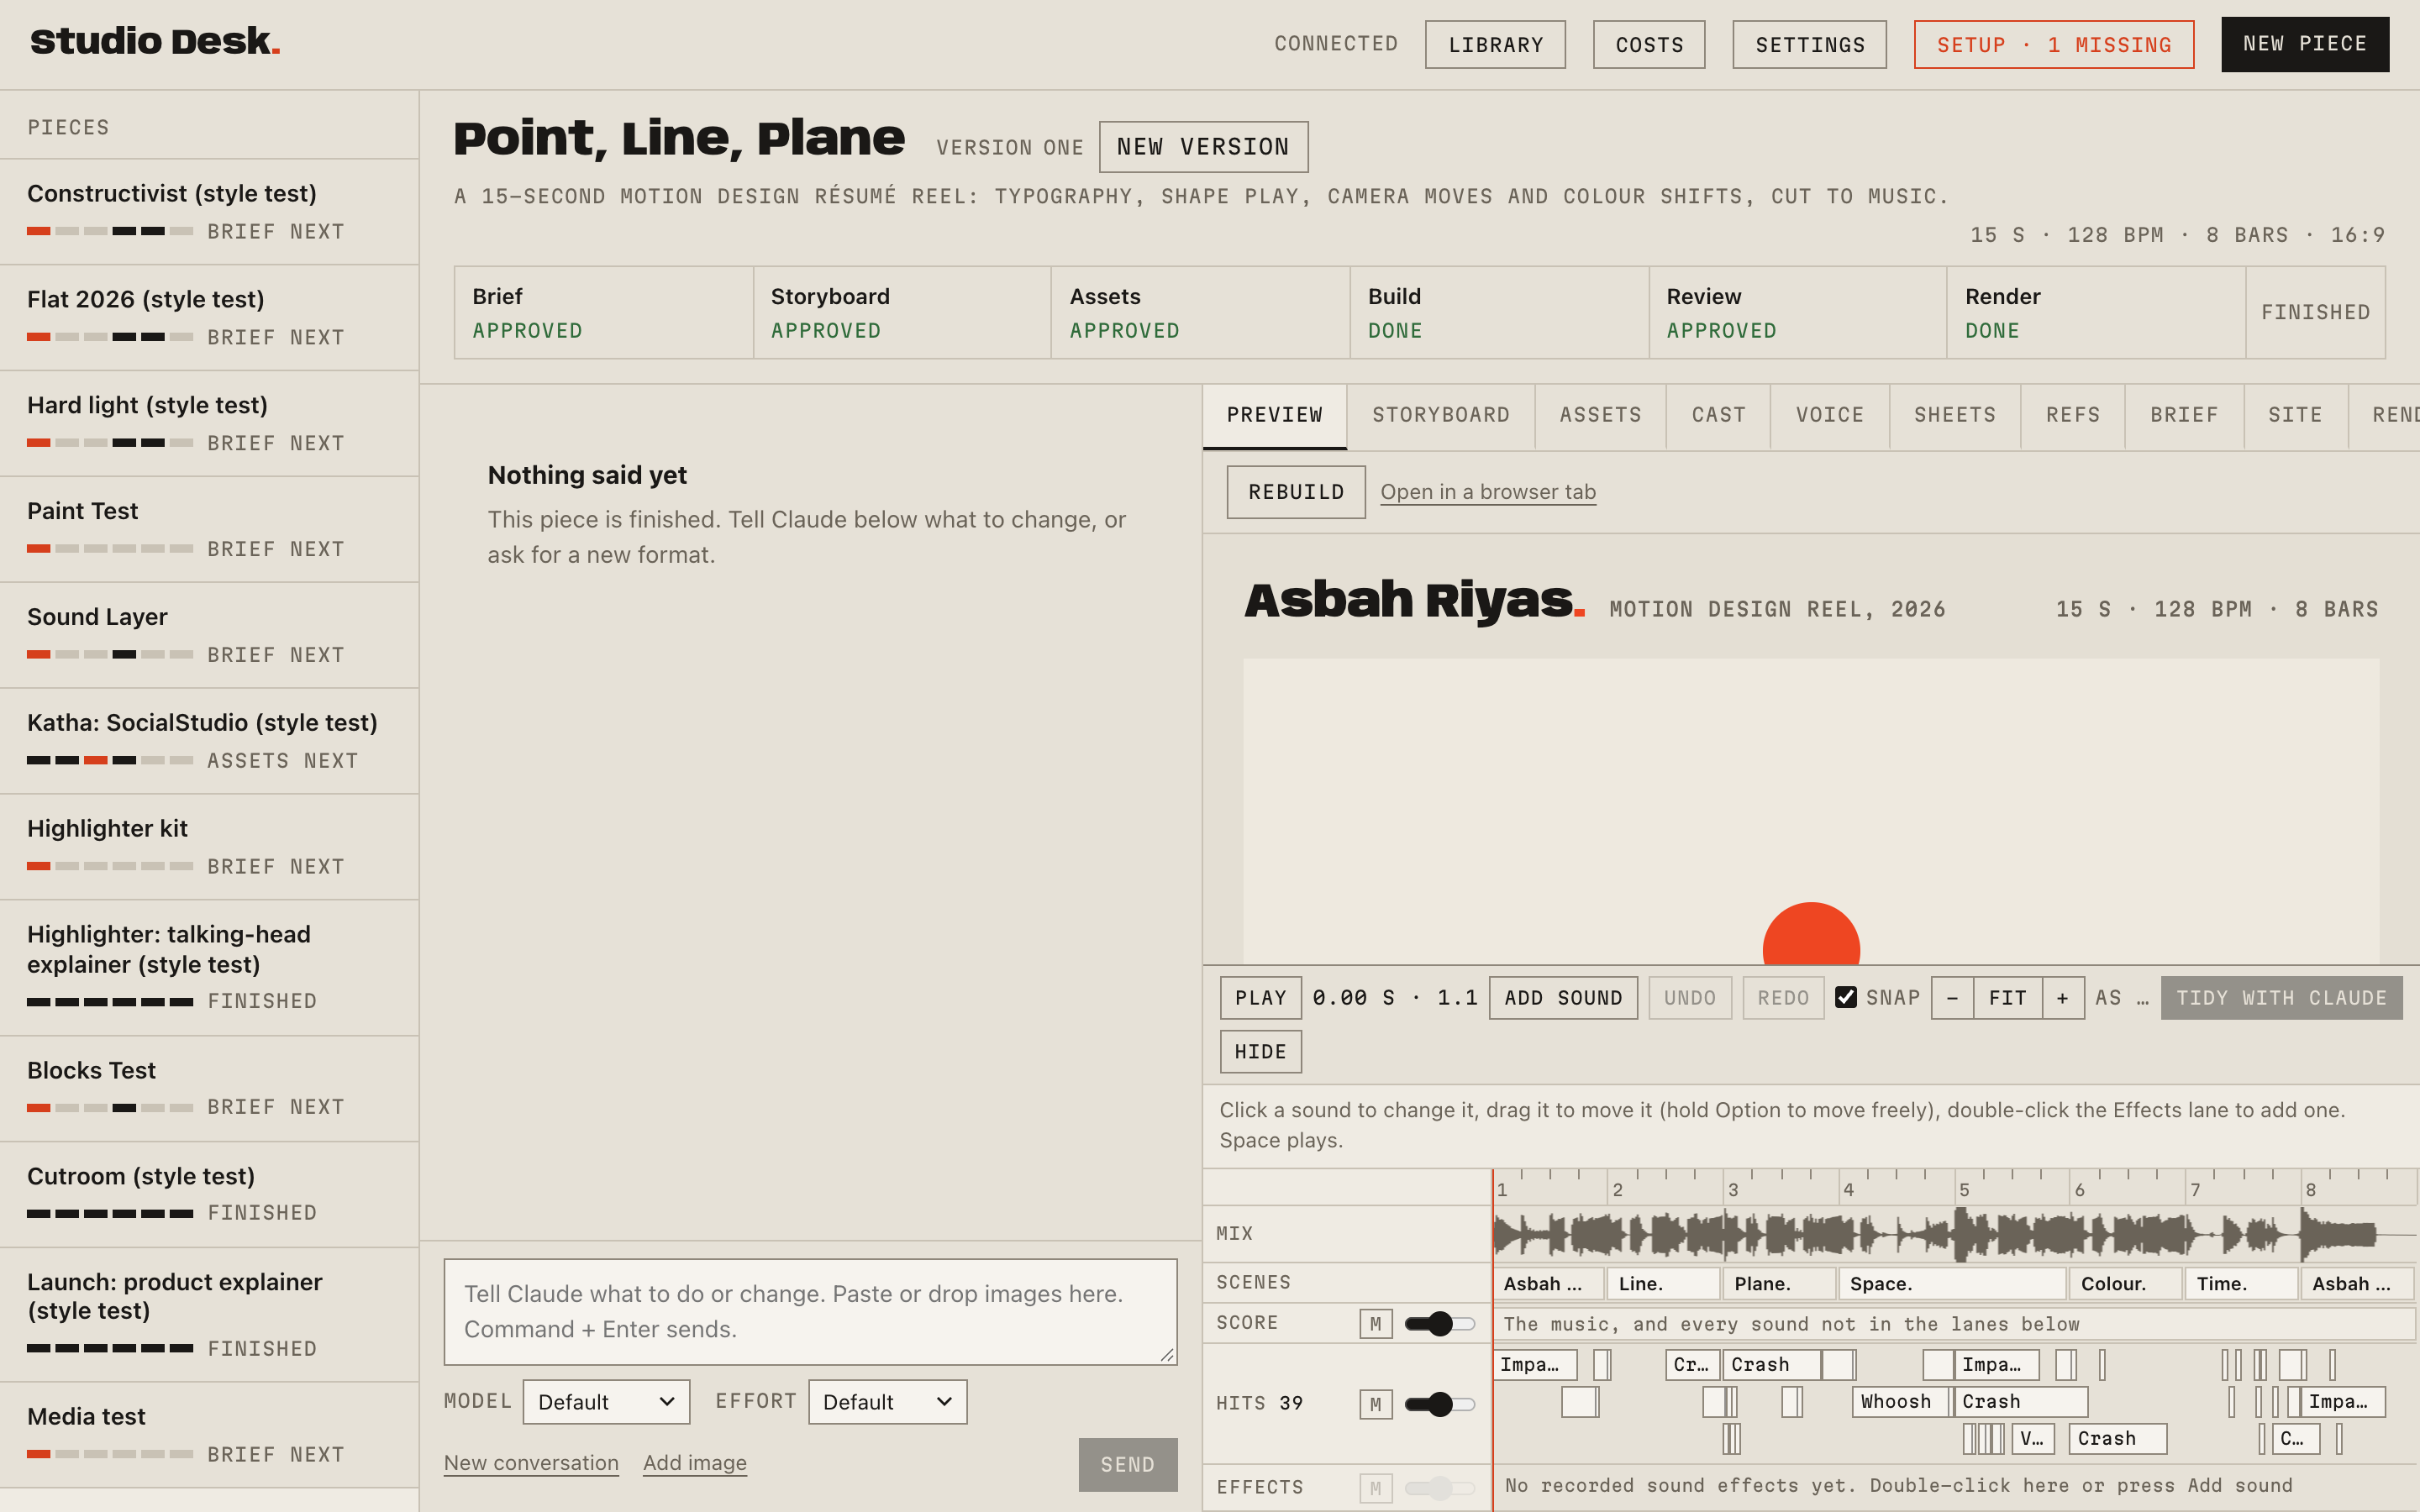This screenshot has height=1512, width=2420.
Task: Click the Add image link
Action: point(695,1463)
